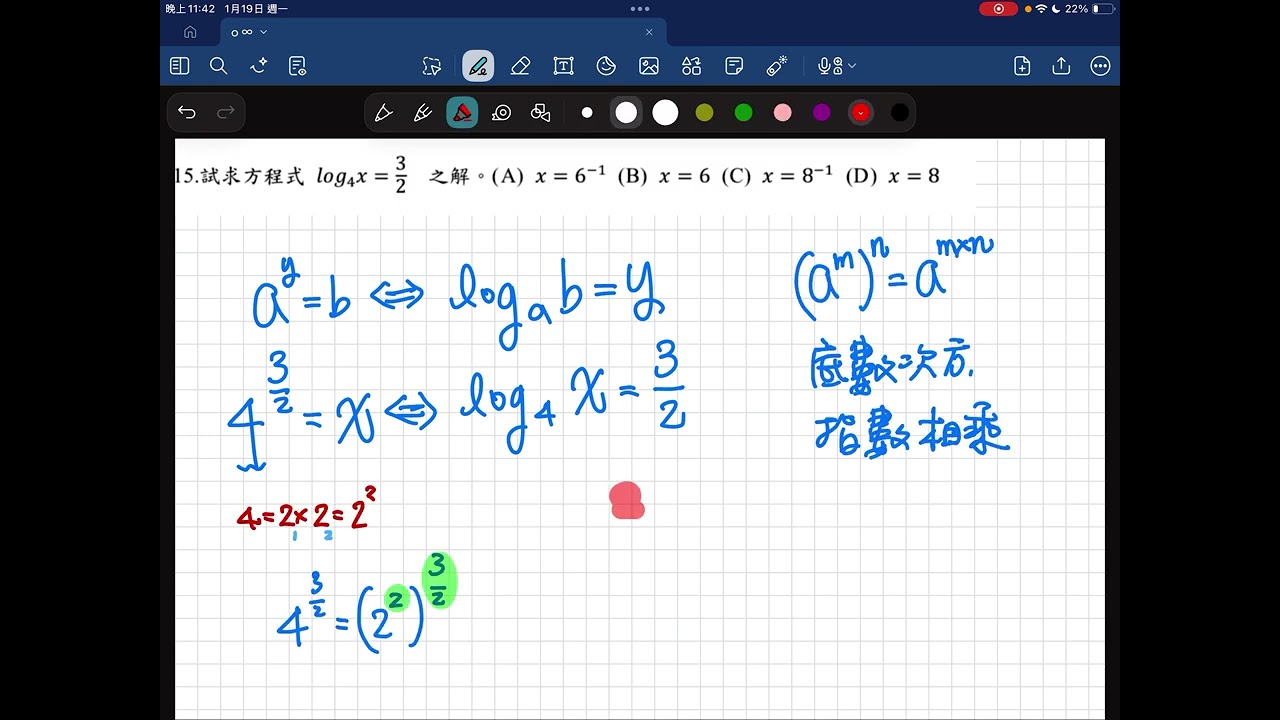Image resolution: width=1280 pixels, height=720 pixels.
Task: Click answer choice (D) x = 8
Action: [x=893, y=176]
